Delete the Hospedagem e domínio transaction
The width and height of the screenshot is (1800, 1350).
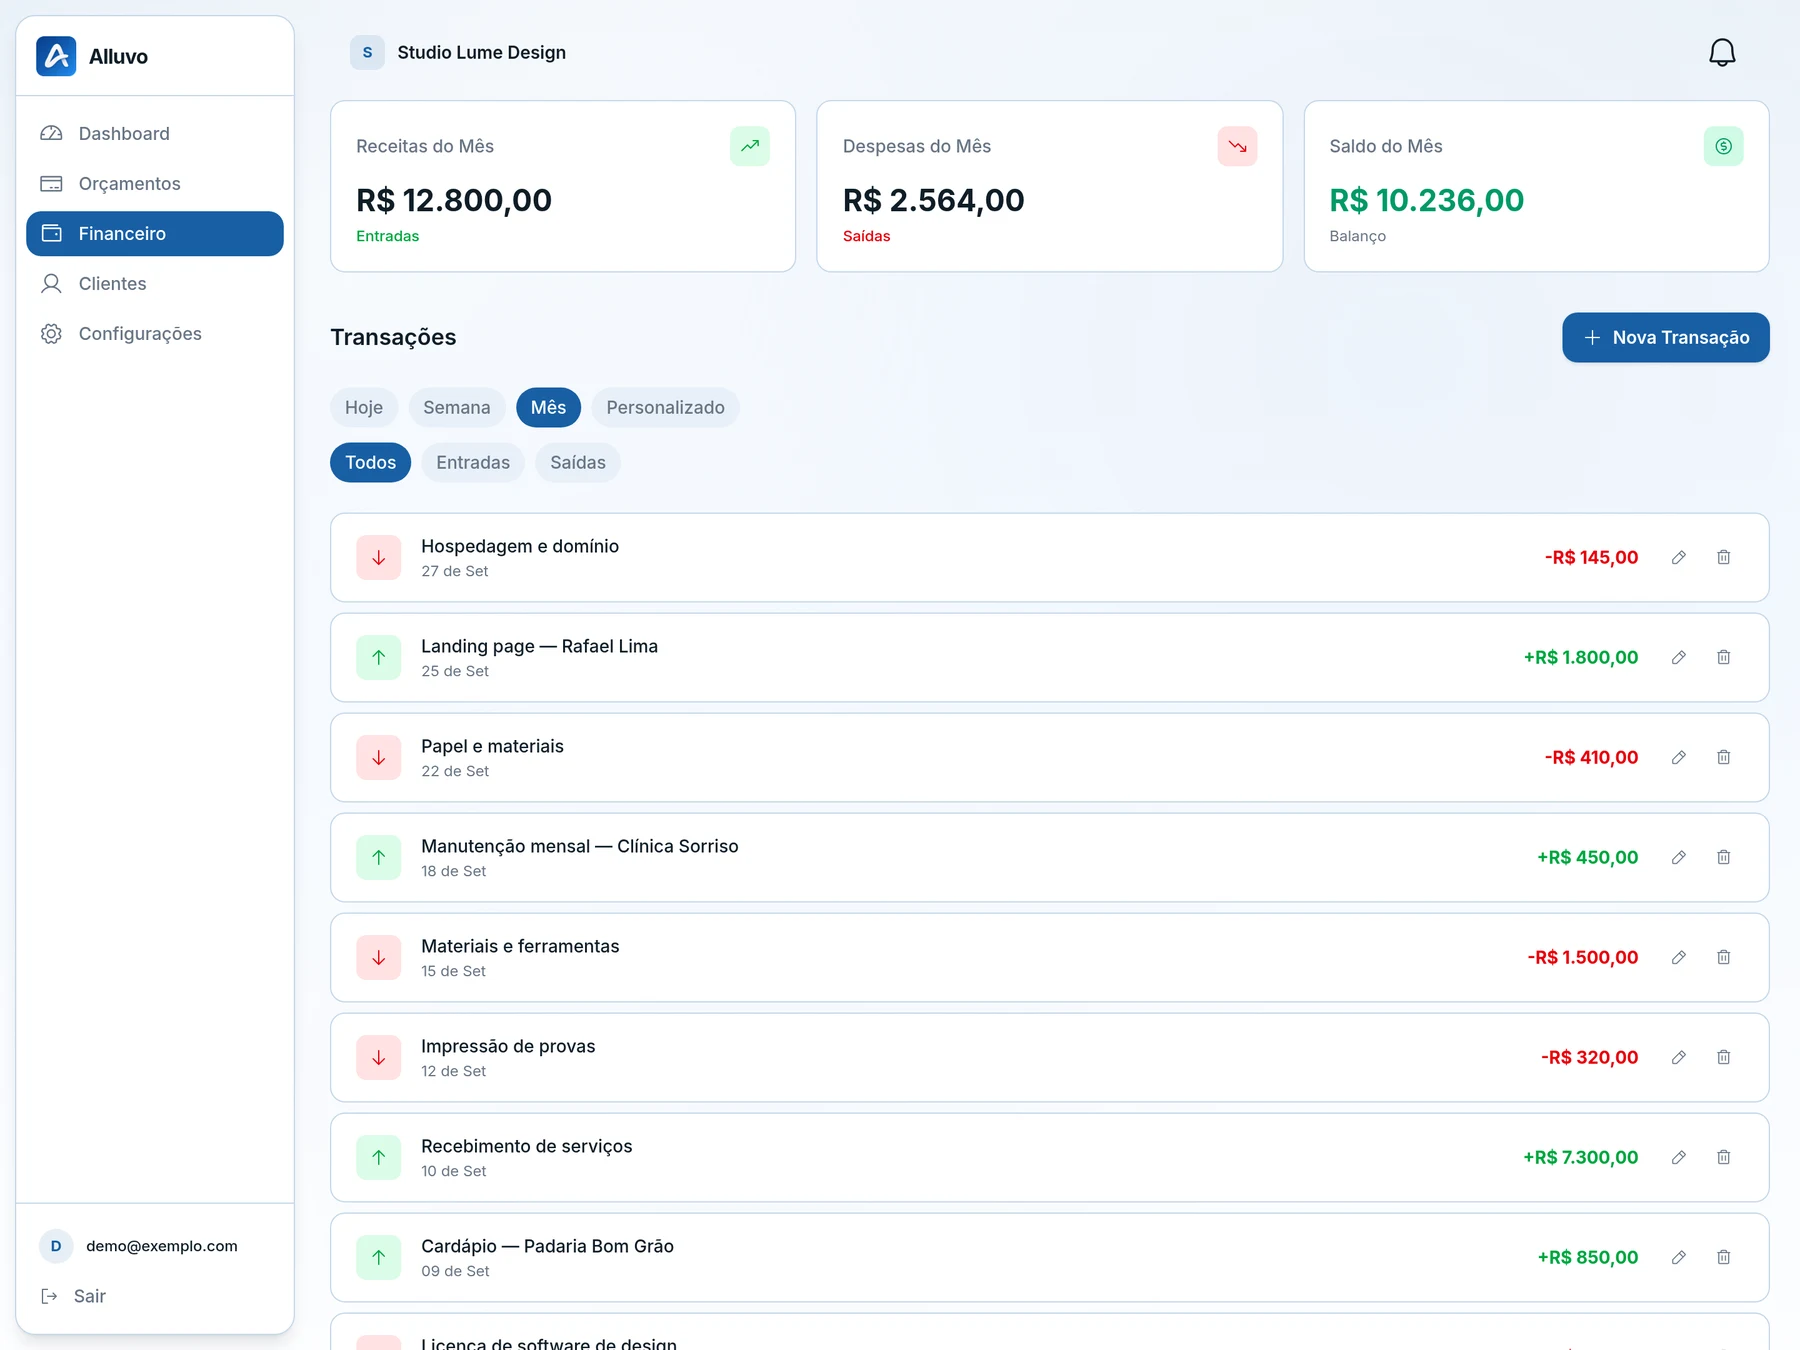point(1724,558)
